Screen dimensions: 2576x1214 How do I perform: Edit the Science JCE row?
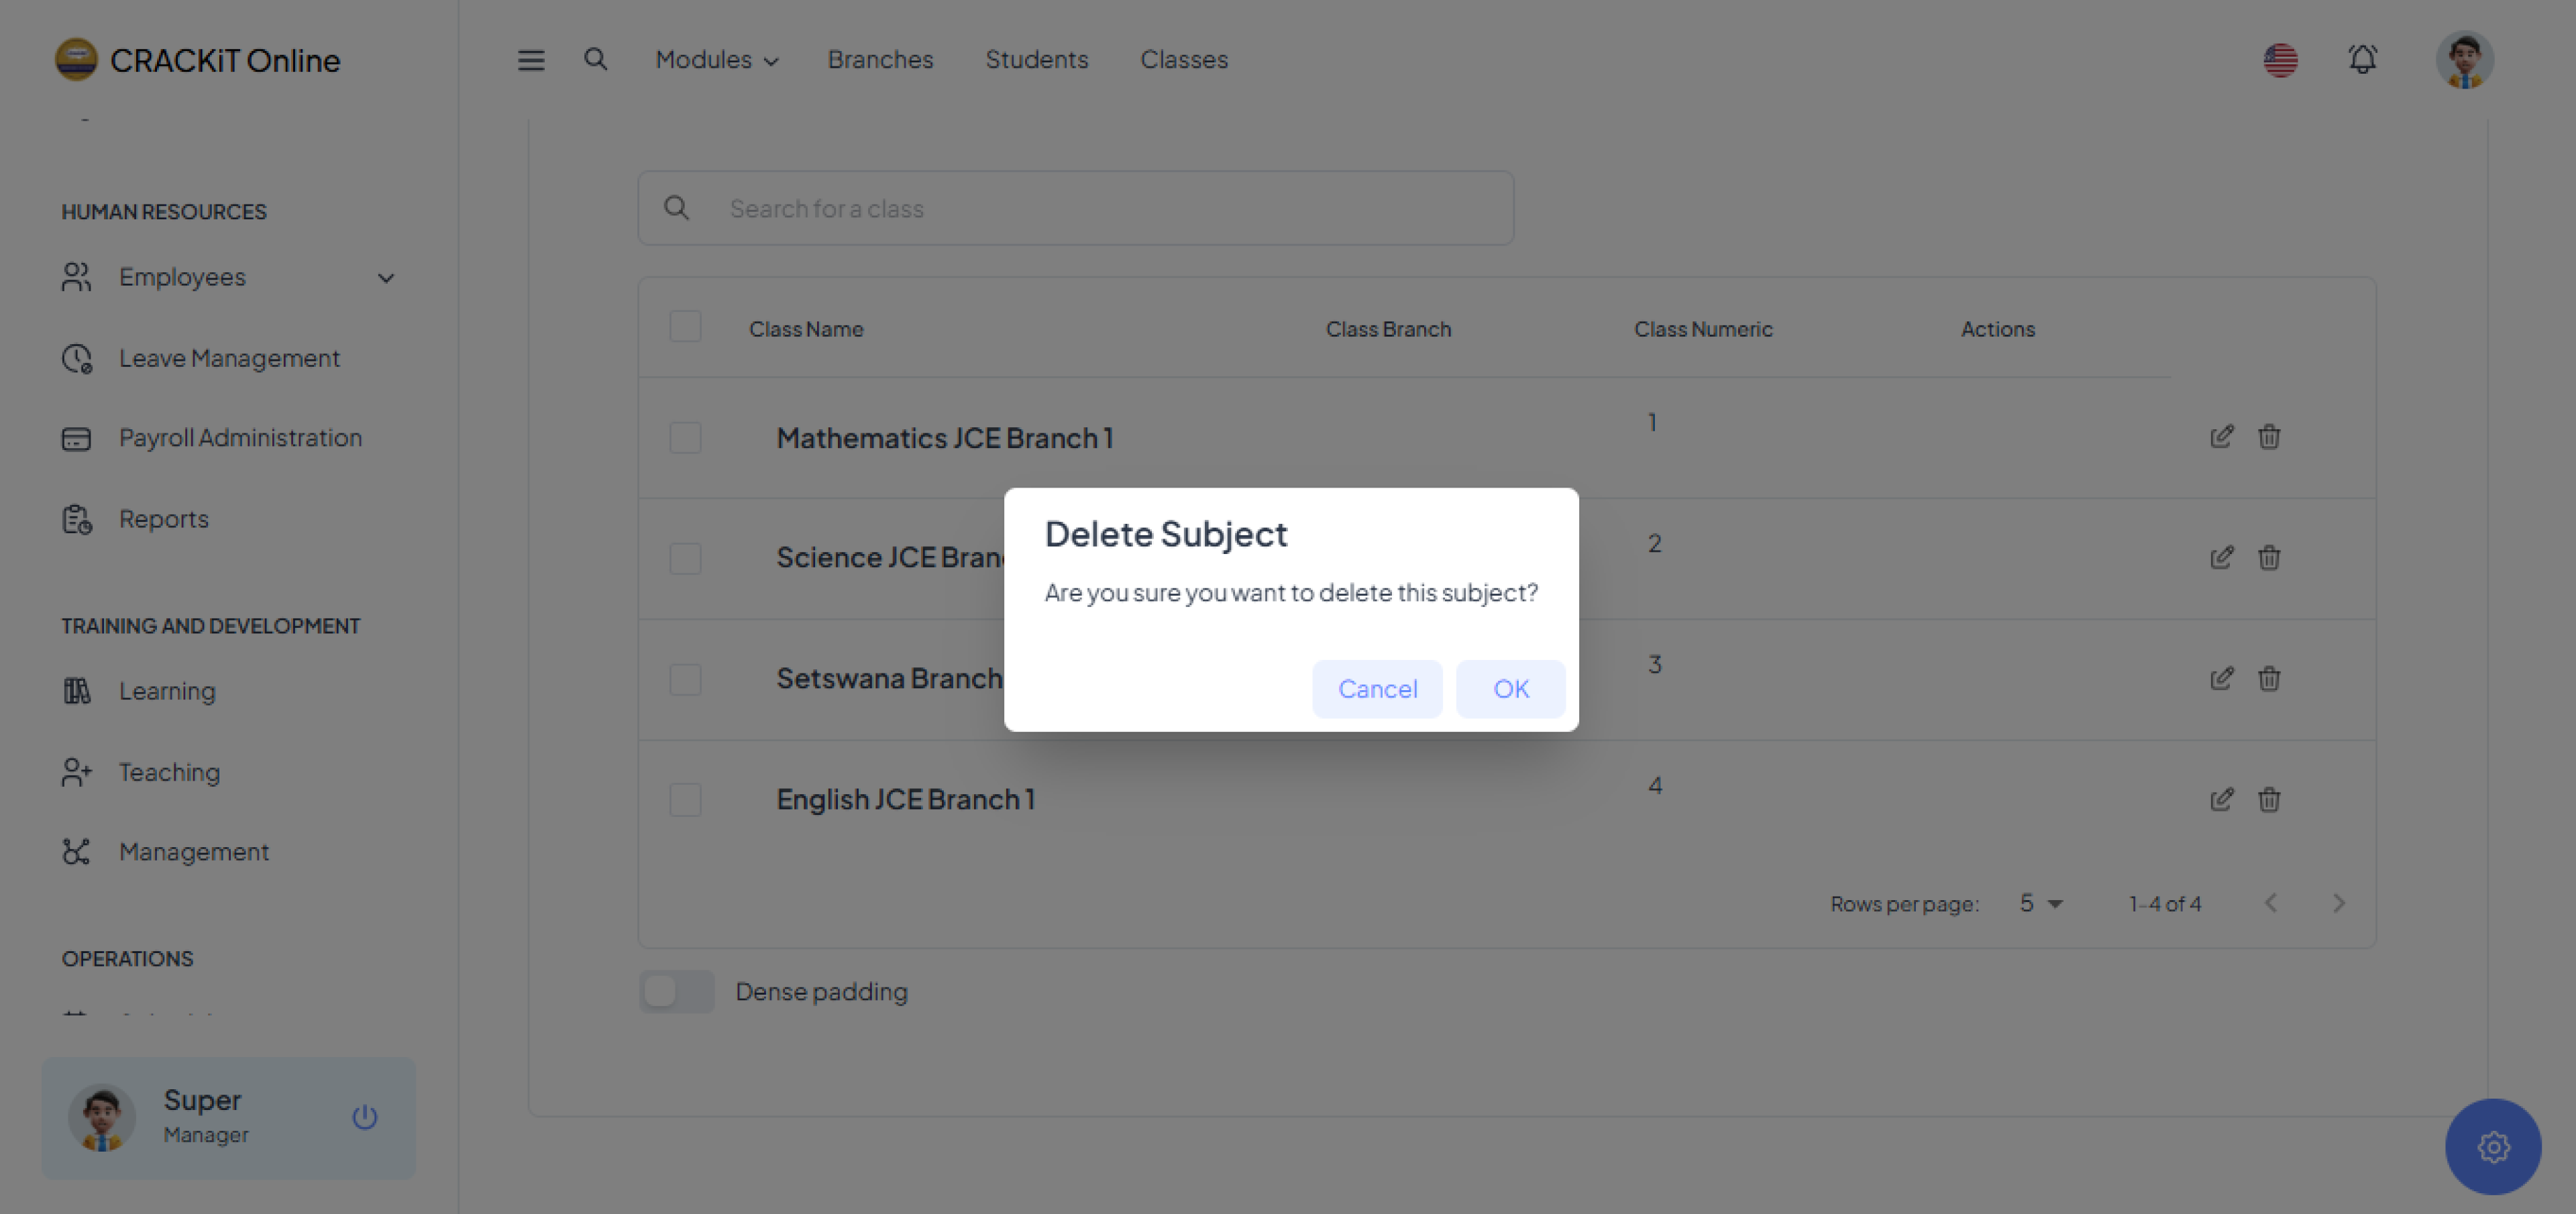[2221, 557]
